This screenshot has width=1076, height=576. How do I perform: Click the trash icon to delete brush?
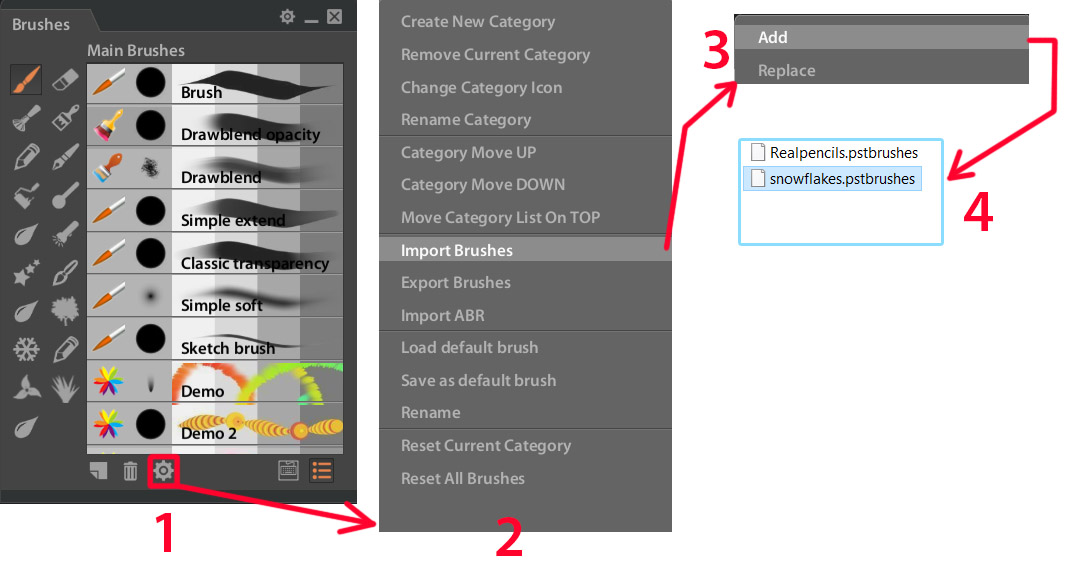pos(130,471)
